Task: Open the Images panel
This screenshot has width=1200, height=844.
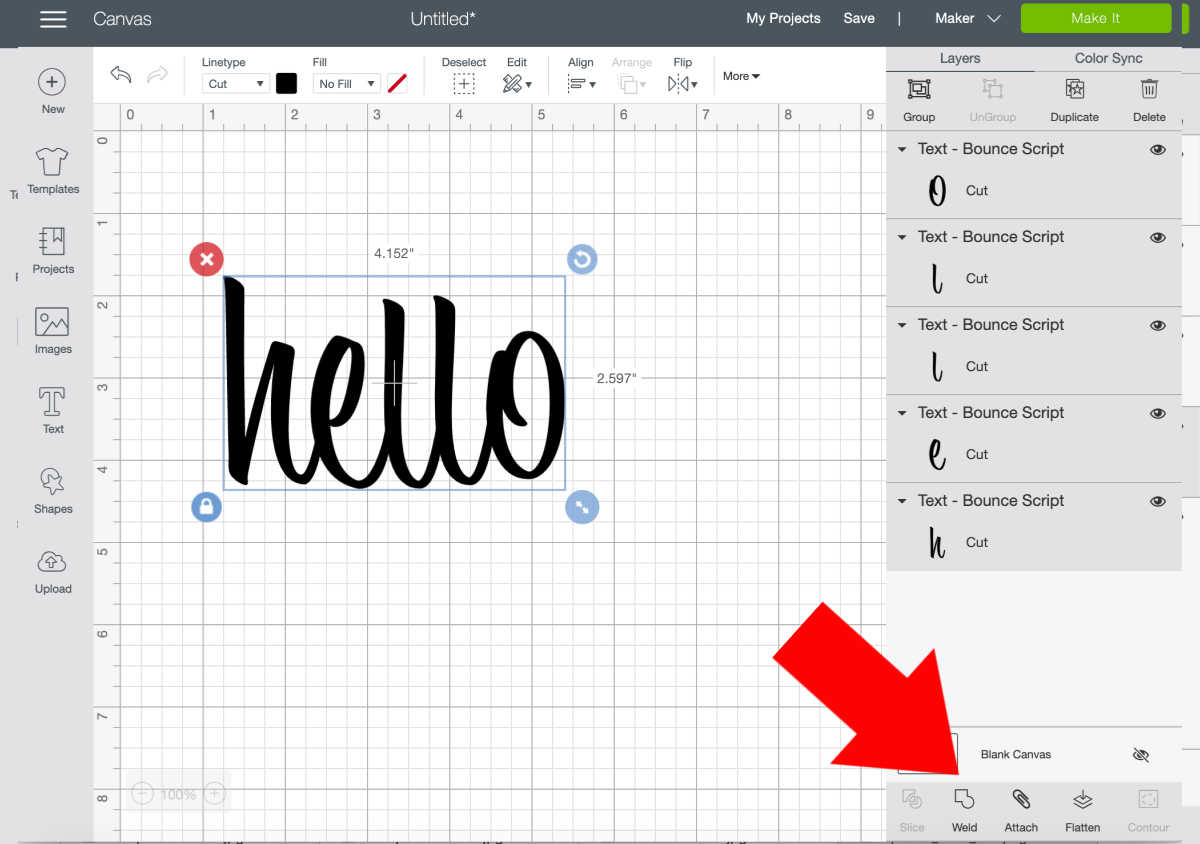Action: click(52, 330)
